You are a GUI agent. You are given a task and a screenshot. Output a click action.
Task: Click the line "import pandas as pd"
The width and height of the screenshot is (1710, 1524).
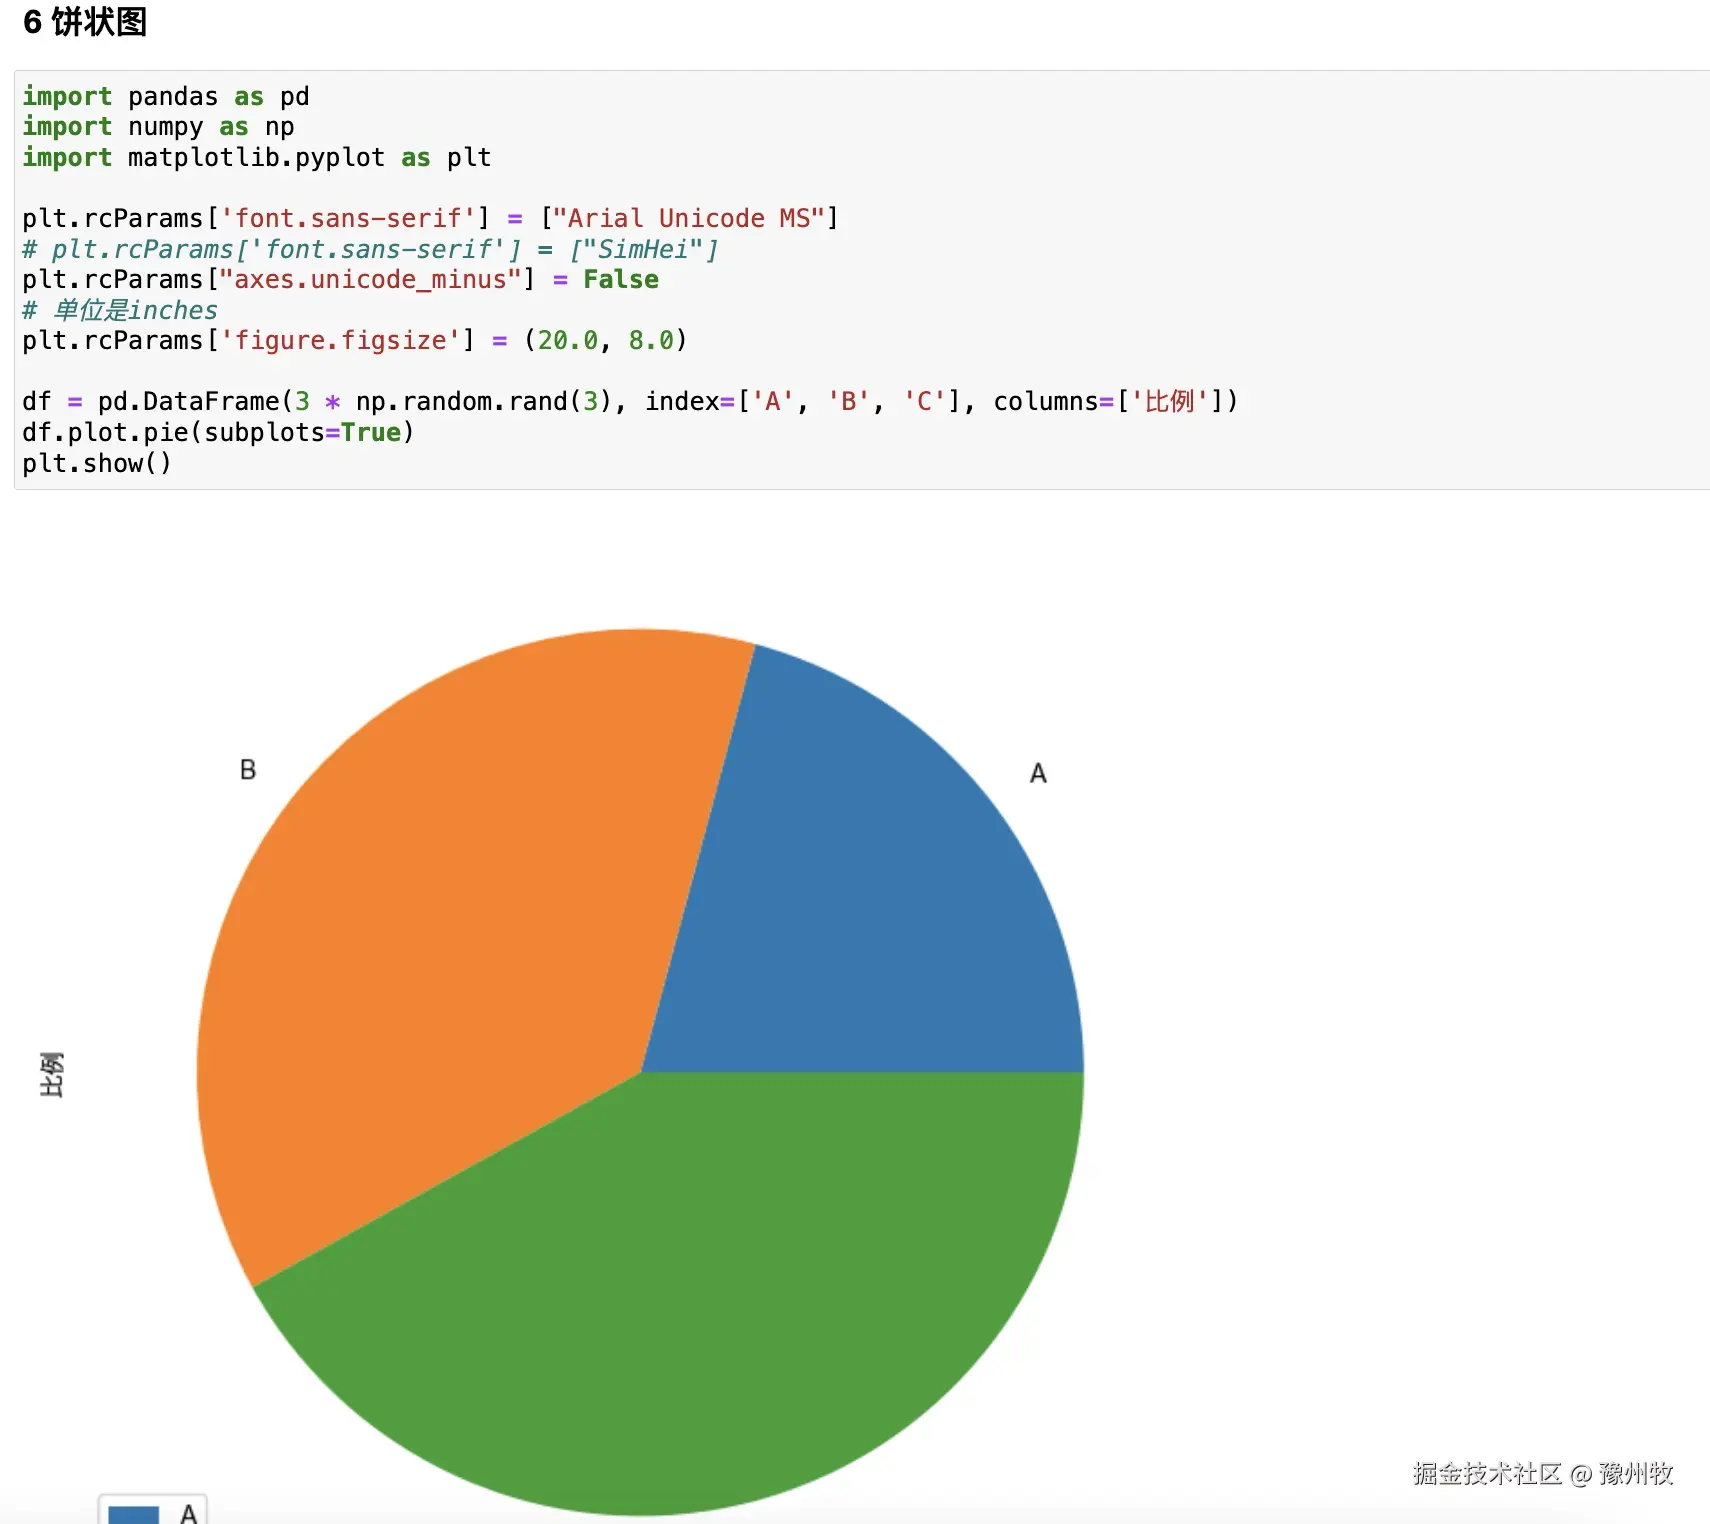coord(166,96)
